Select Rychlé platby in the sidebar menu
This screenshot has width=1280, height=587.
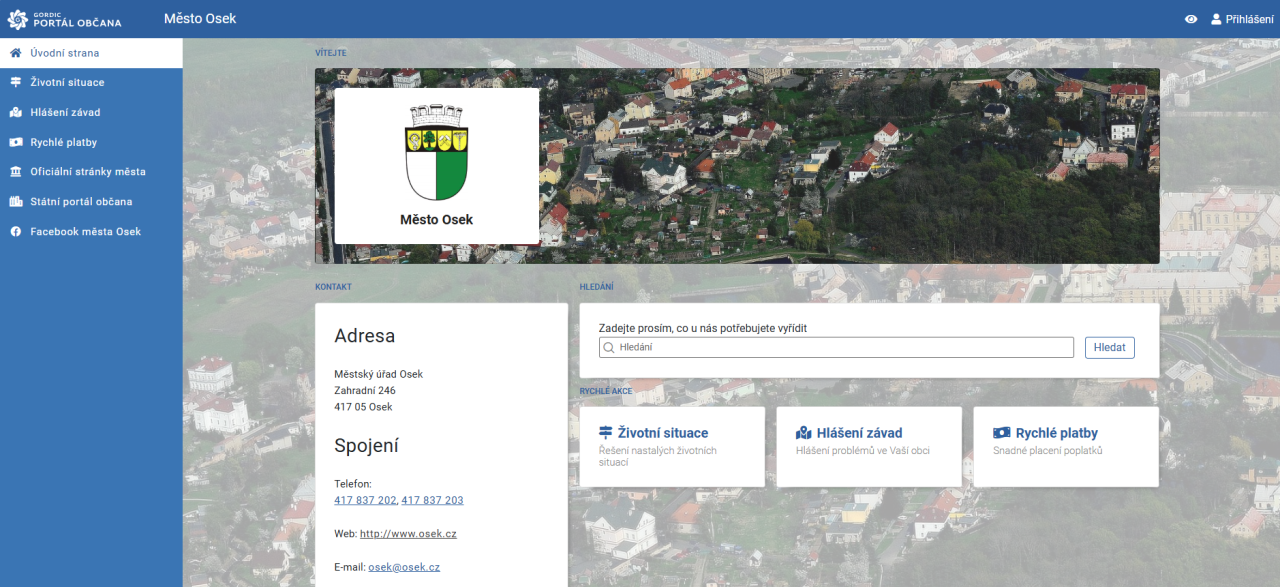tap(64, 142)
